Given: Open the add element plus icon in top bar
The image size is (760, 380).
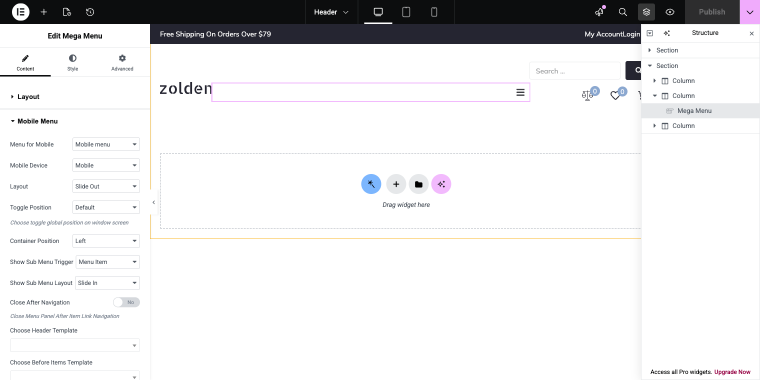Looking at the screenshot, I should click(44, 12).
